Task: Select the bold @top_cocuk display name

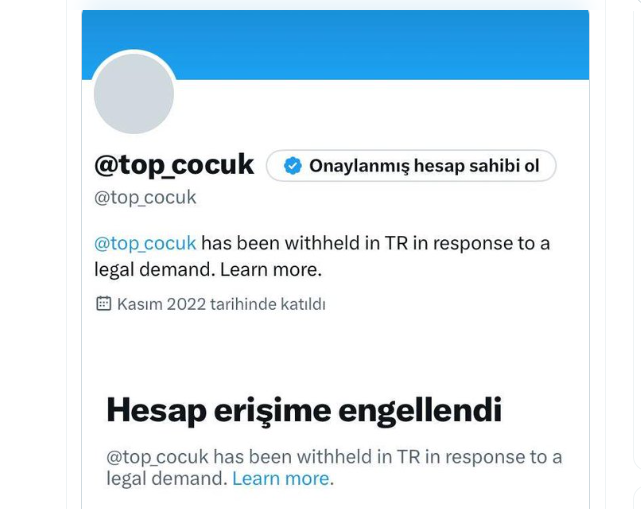Action: (x=174, y=165)
